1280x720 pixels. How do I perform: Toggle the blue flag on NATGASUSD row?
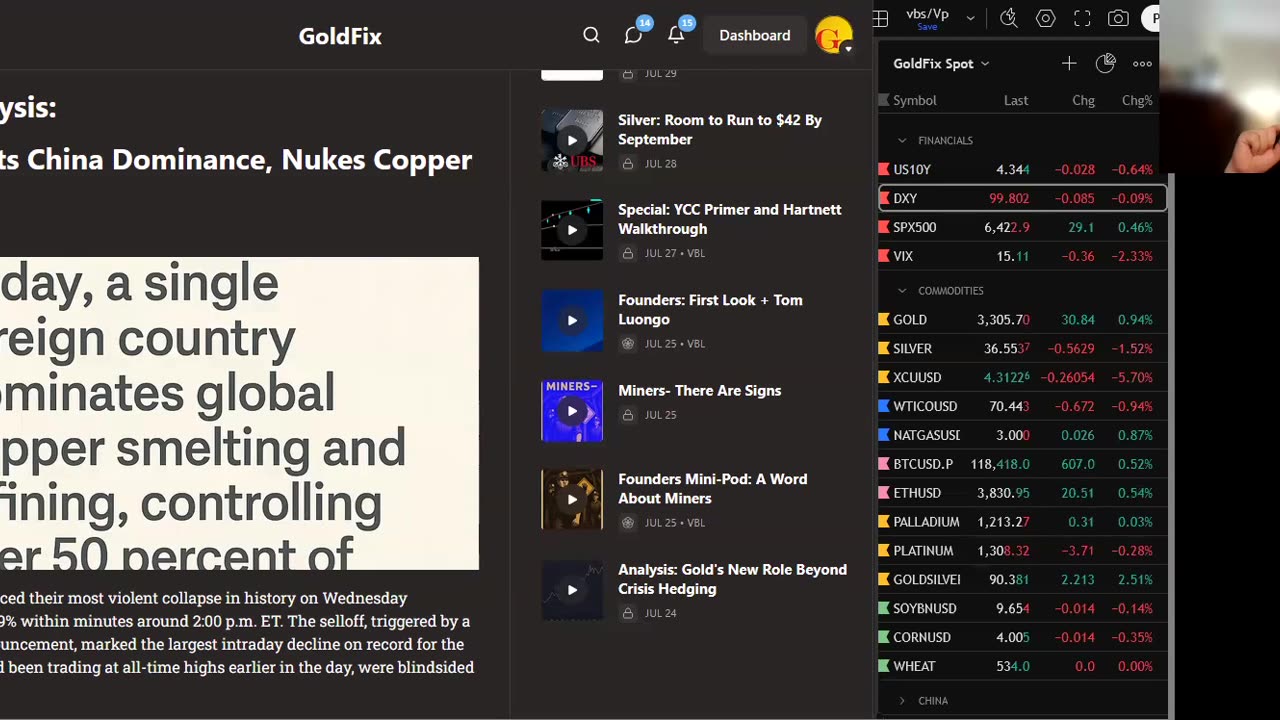click(x=884, y=436)
